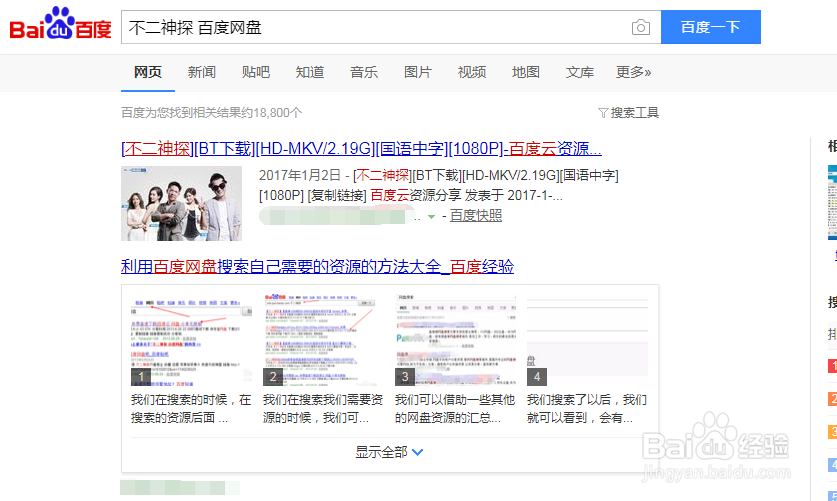Switch to 图片 tab
837x501 pixels.
tap(418, 72)
